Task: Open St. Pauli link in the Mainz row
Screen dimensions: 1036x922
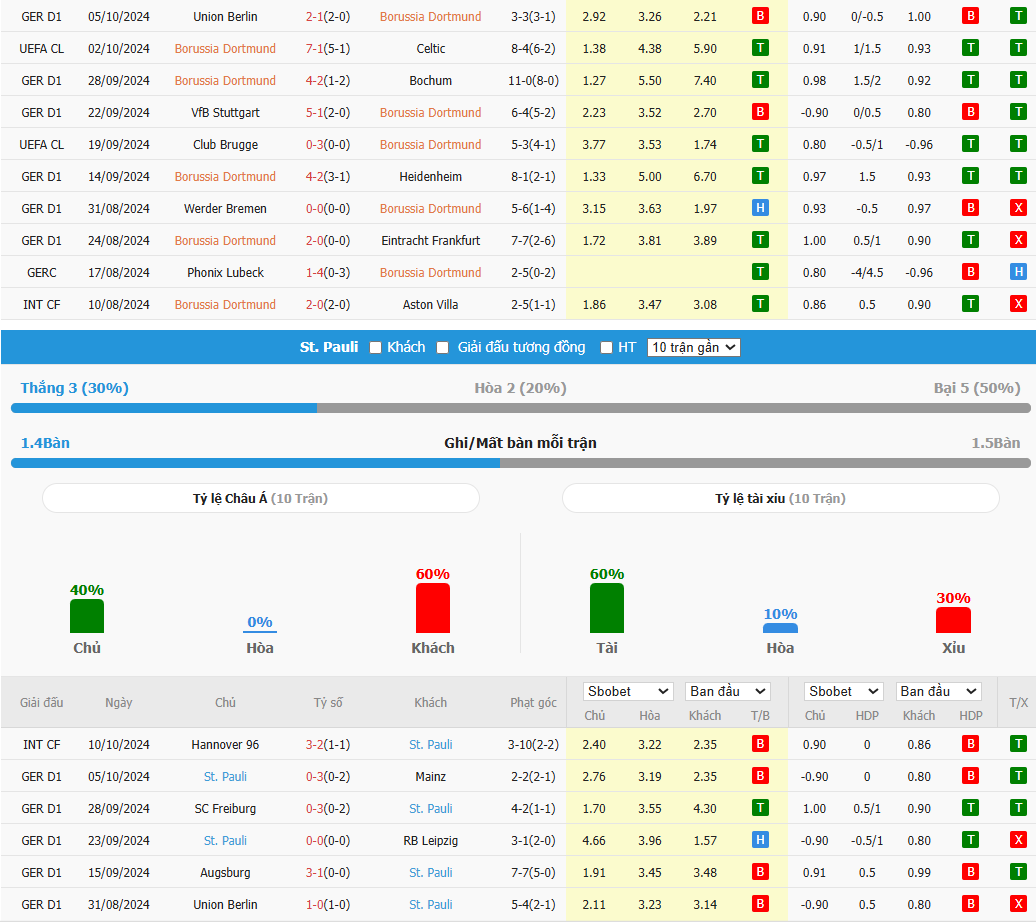Action: click(225, 777)
